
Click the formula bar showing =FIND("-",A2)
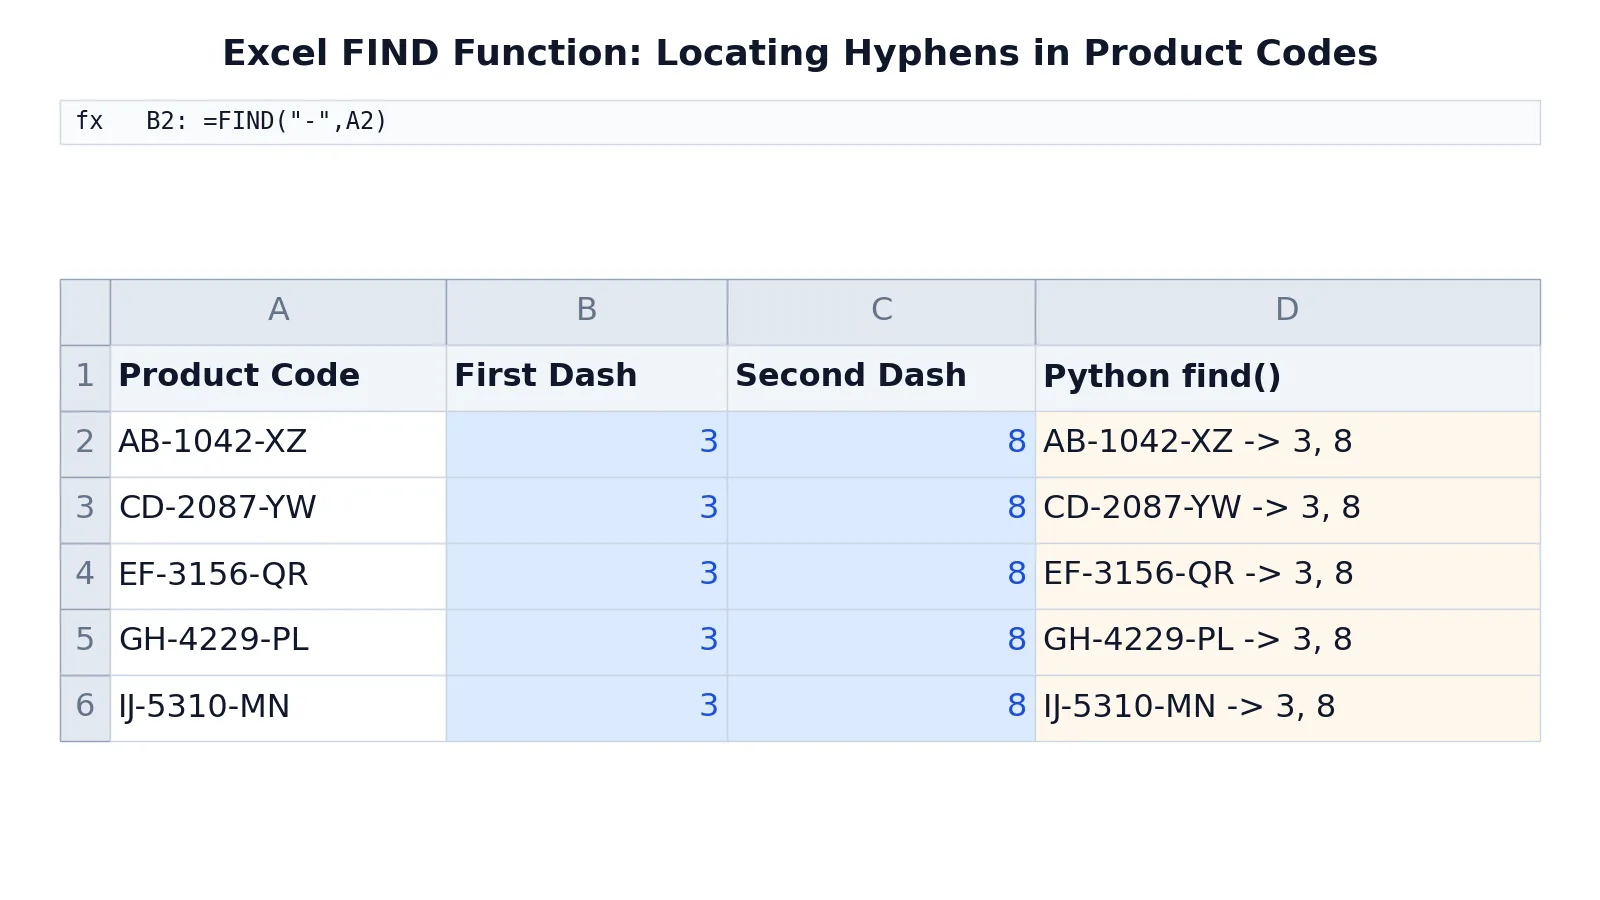point(800,122)
